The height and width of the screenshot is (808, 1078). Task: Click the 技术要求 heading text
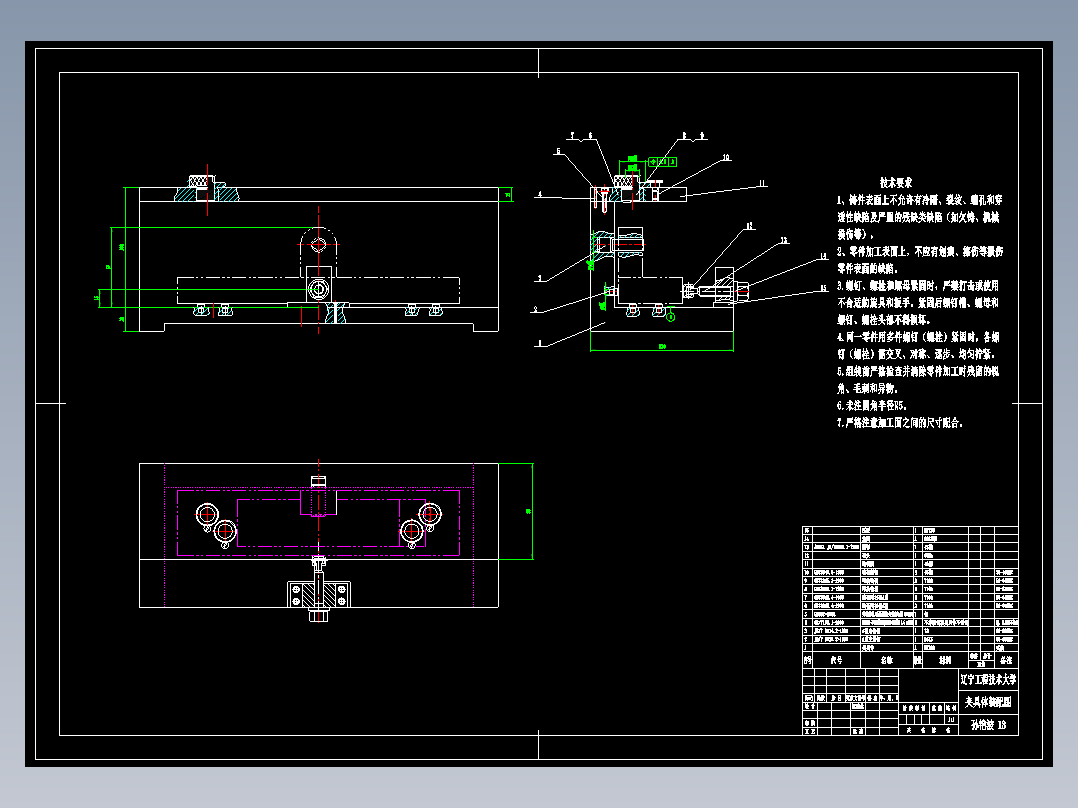tap(896, 183)
